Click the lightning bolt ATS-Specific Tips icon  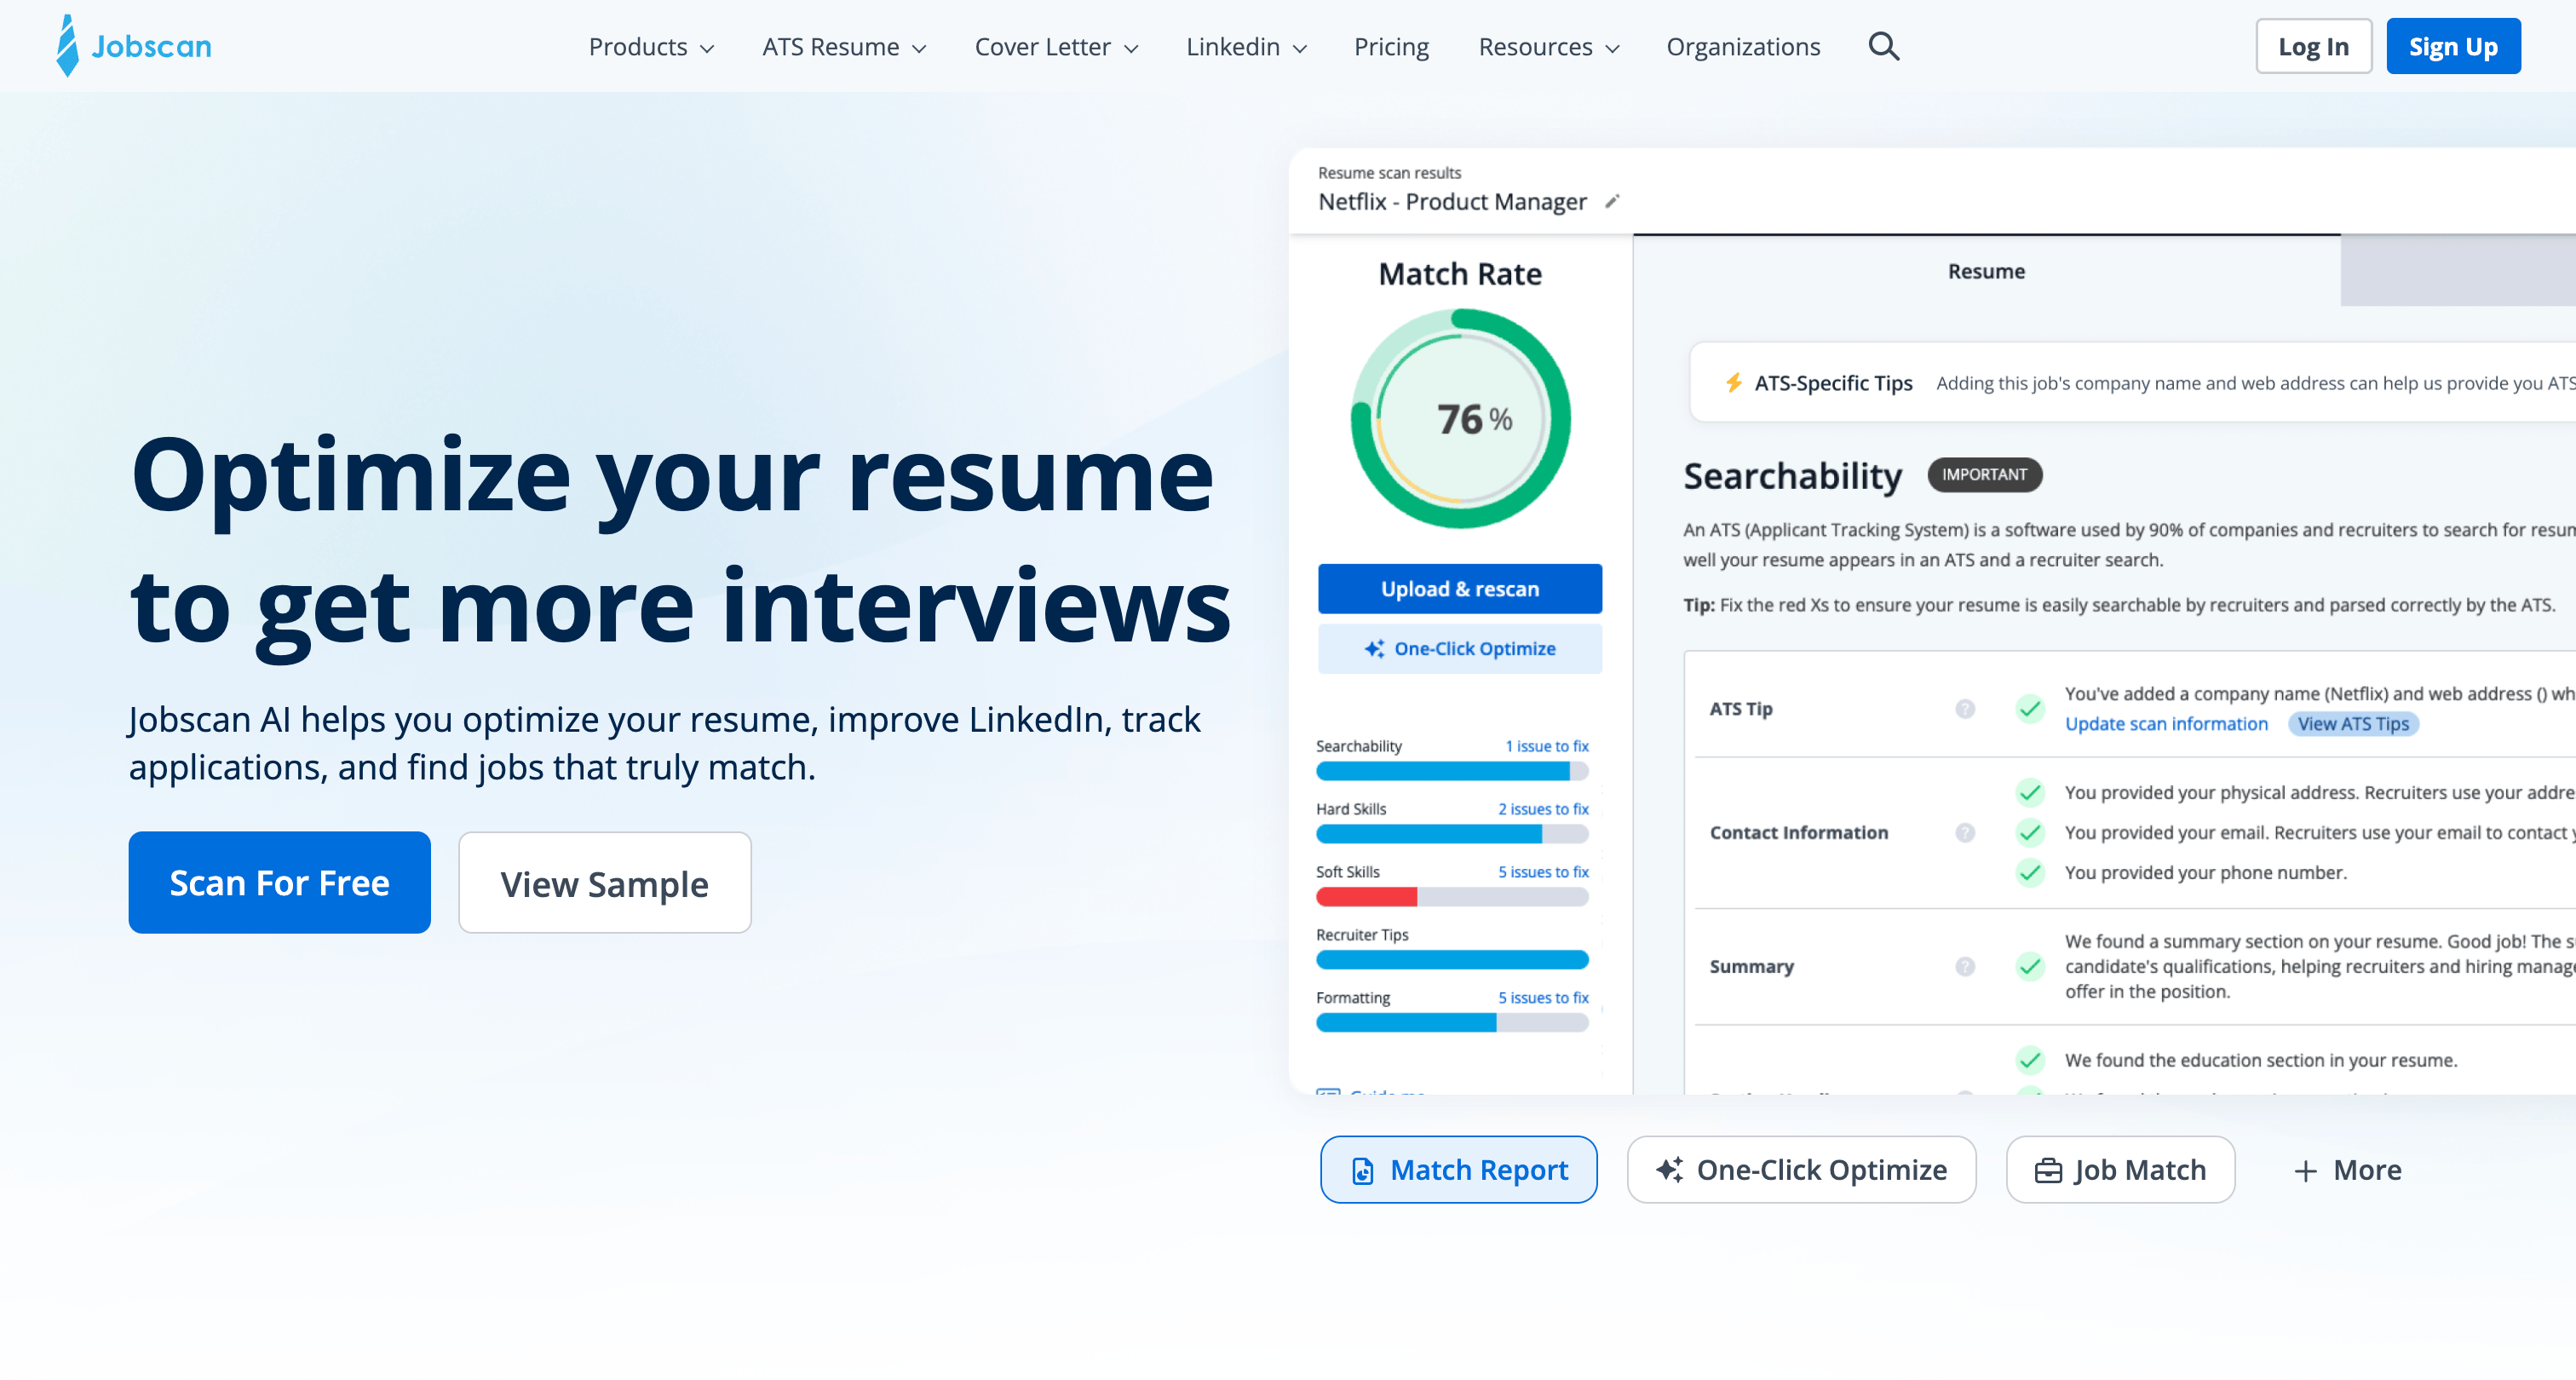pyautogui.click(x=1733, y=383)
